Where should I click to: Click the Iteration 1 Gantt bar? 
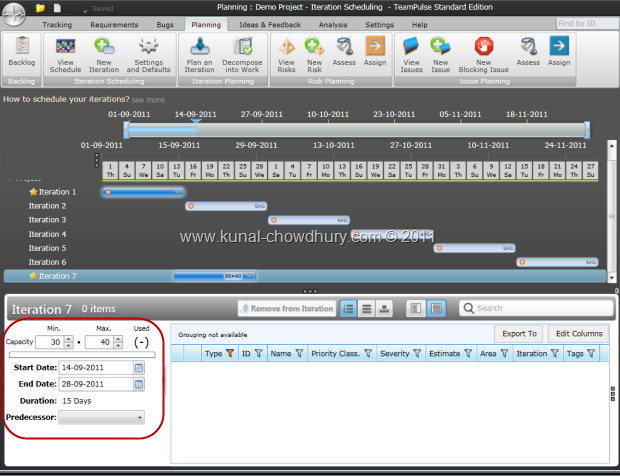pos(143,192)
